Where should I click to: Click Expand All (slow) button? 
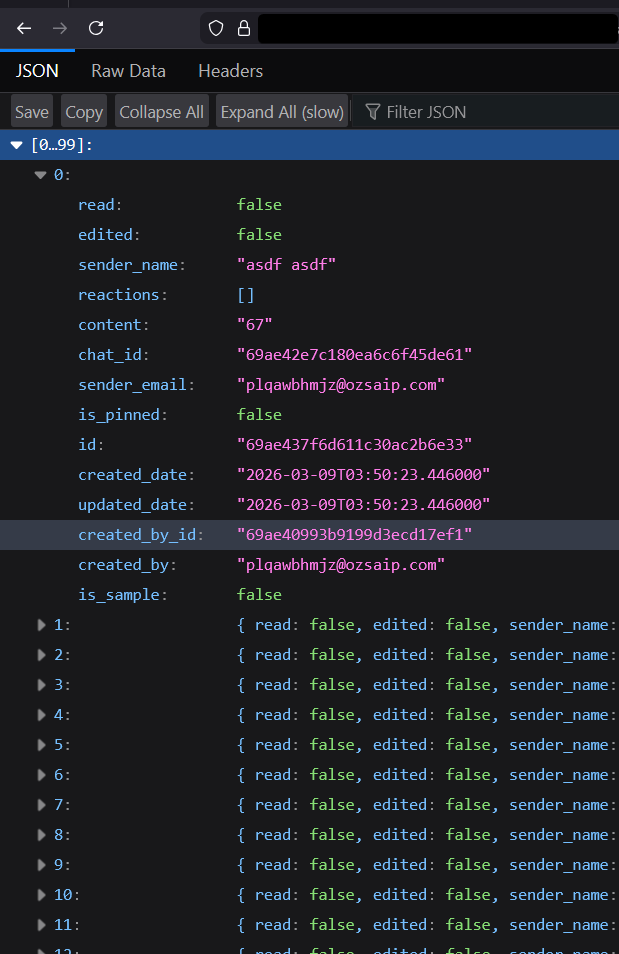(282, 112)
